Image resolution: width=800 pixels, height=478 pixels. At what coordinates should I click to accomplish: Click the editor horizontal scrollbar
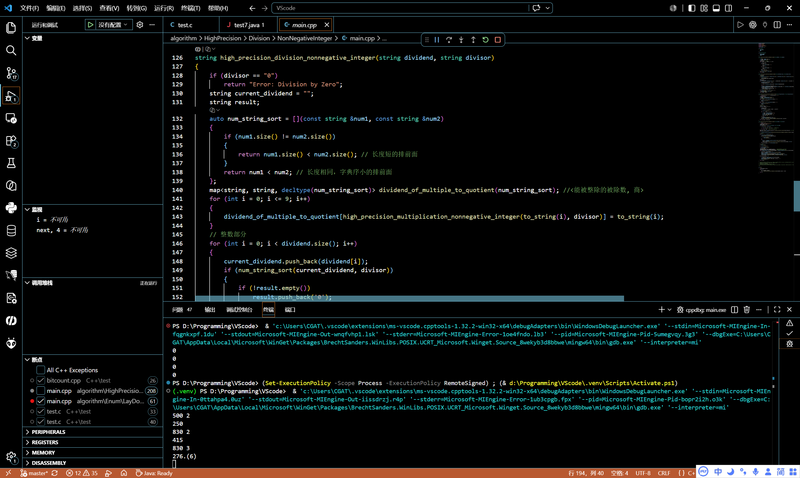click(x=409, y=298)
